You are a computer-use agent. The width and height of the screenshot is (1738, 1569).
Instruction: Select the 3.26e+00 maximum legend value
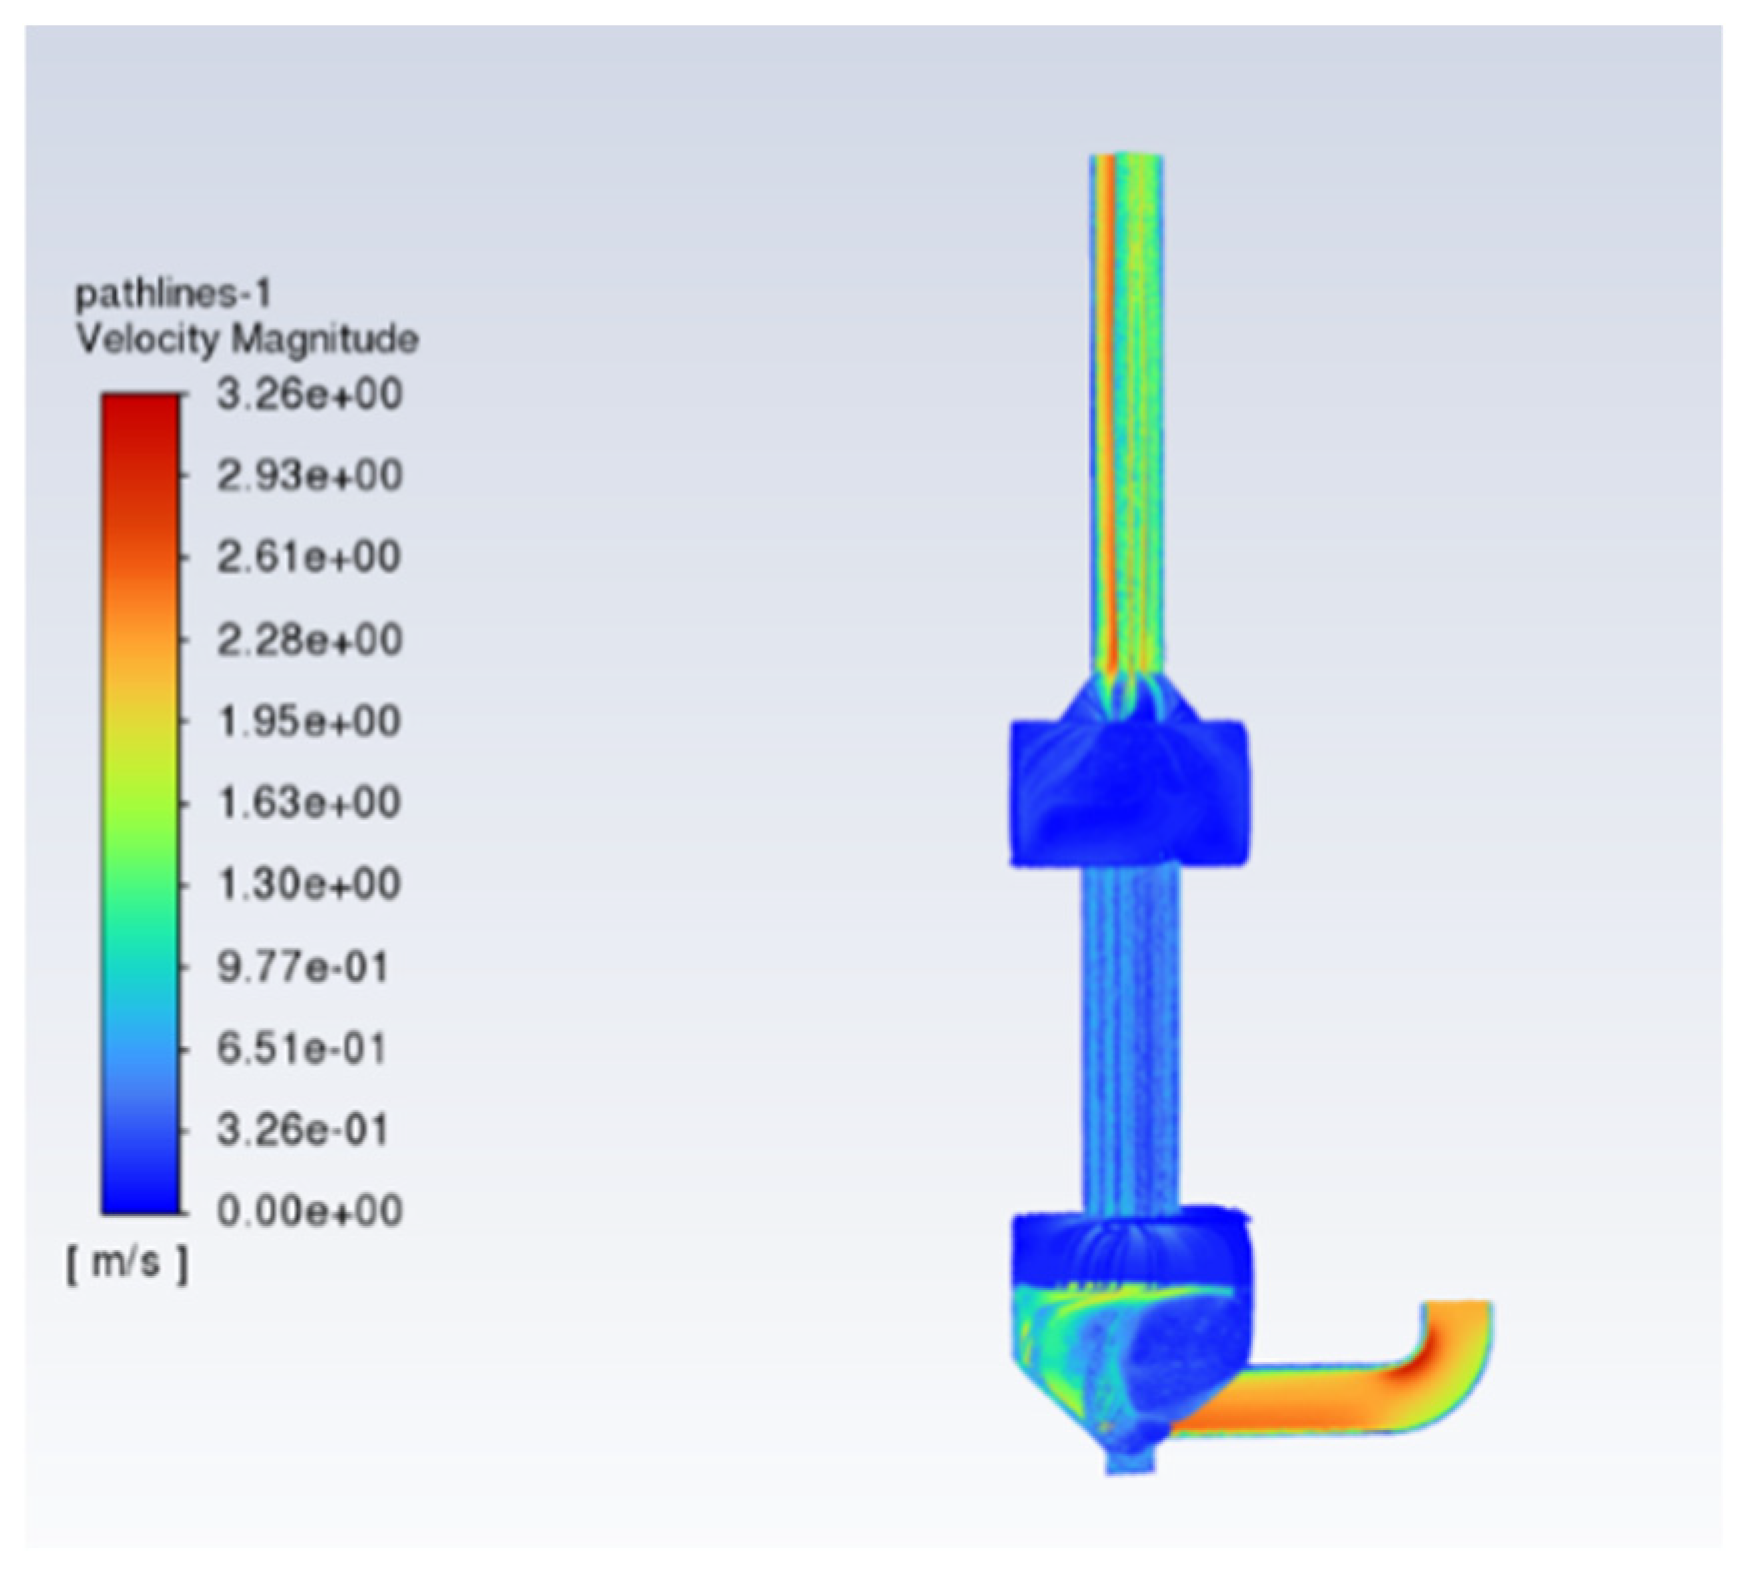pyautogui.click(x=309, y=394)
